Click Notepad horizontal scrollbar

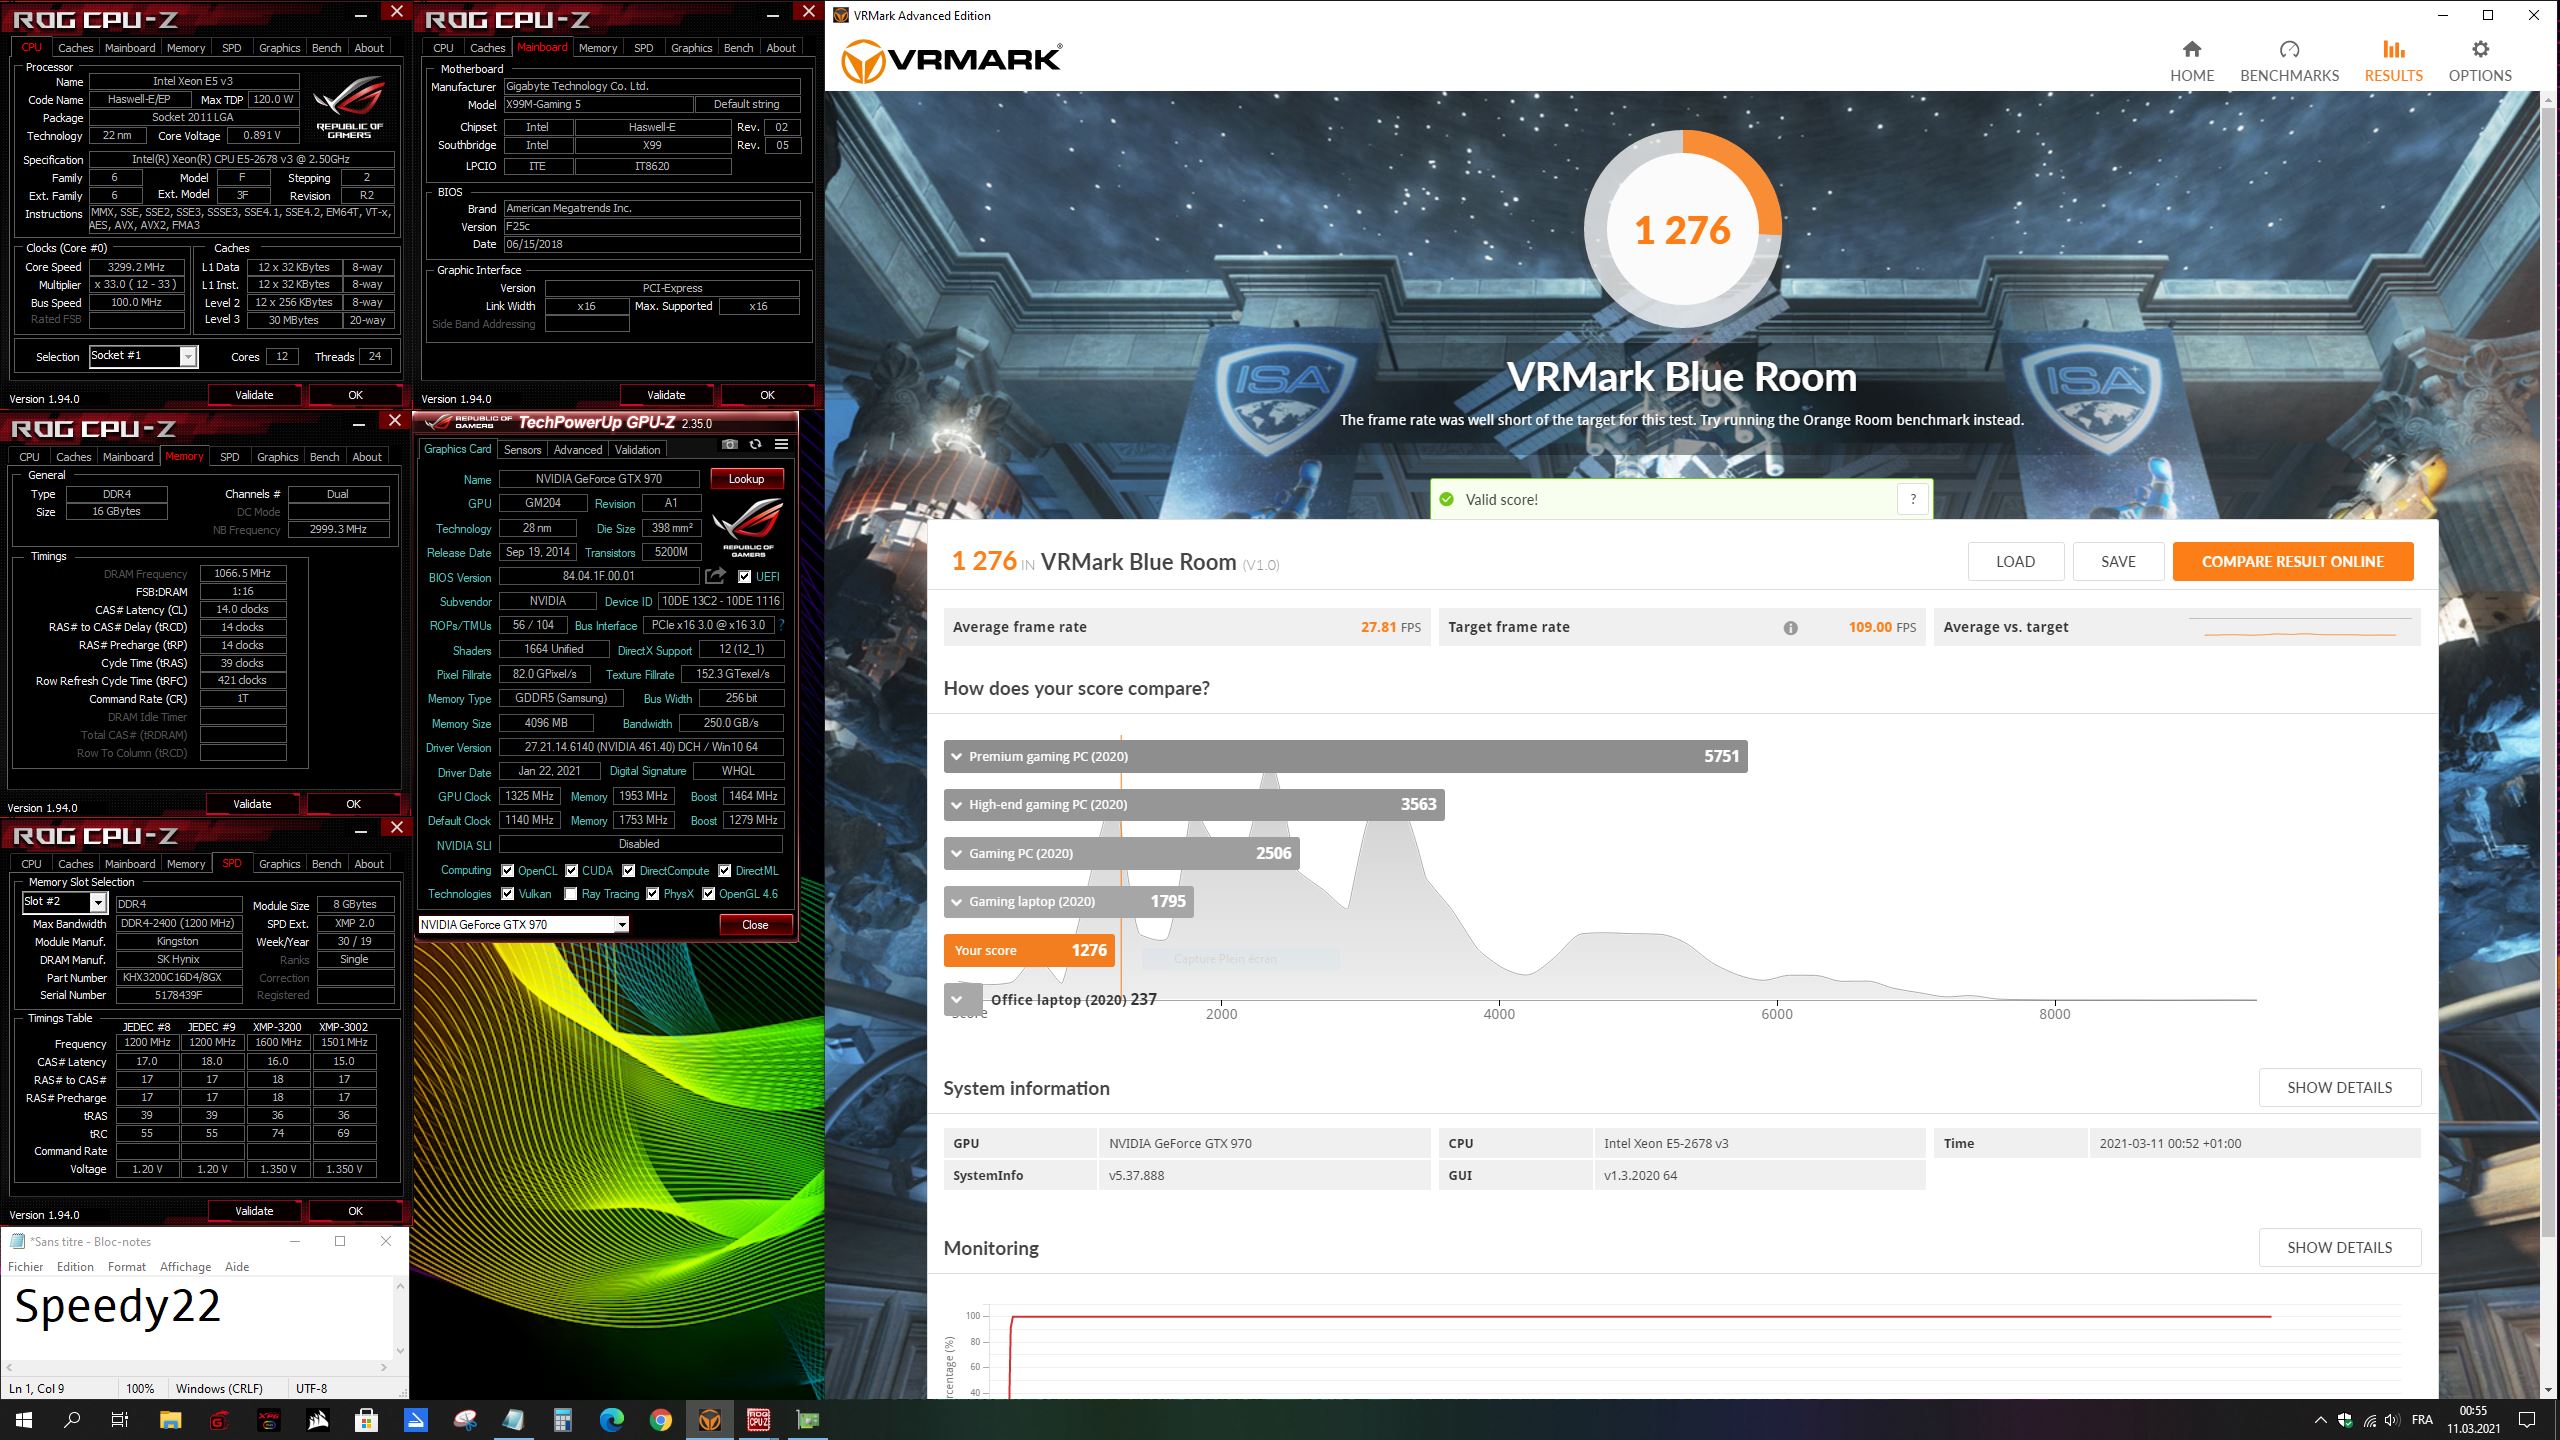(x=196, y=1366)
